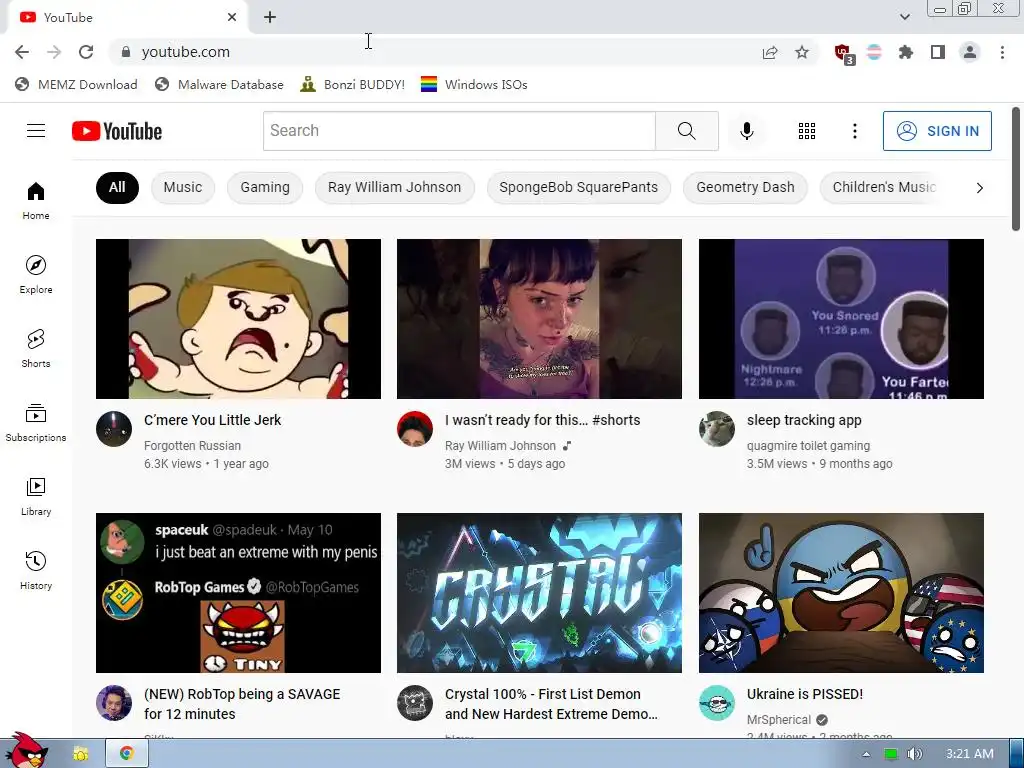This screenshot has width=1024, height=768.
Task: Open History in sidebar
Action: click(36, 570)
